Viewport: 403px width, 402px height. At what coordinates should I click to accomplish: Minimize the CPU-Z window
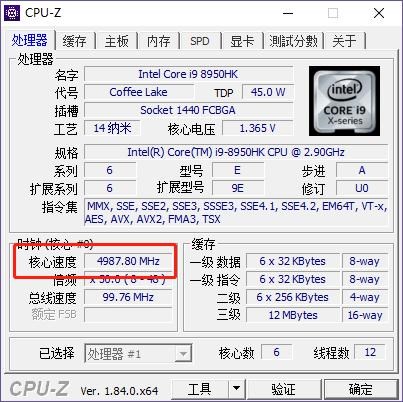click(288, 13)
